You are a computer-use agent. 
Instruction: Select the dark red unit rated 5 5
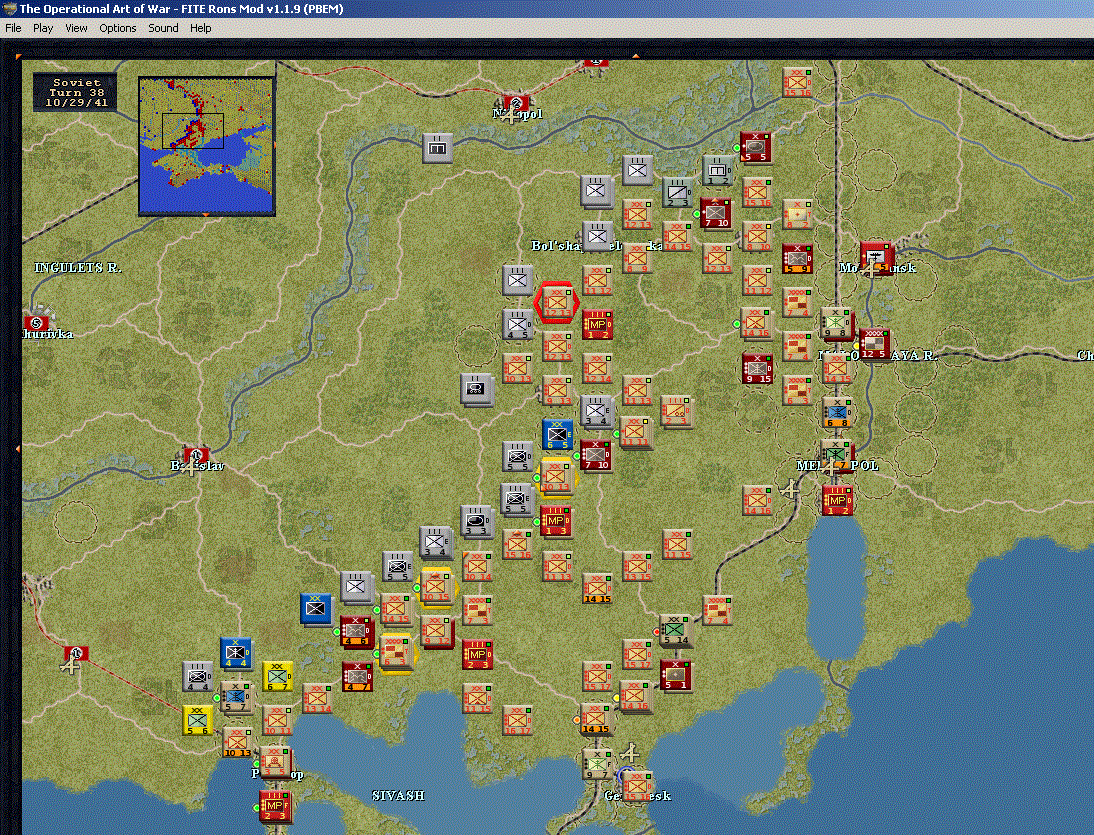tap(756, 147)
